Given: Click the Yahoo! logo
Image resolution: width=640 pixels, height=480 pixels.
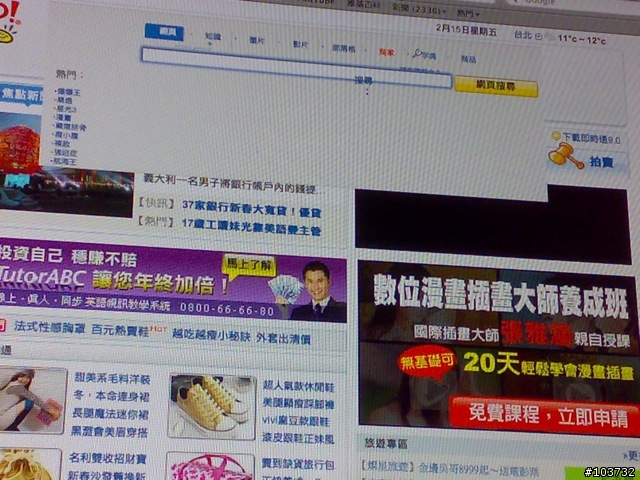Looking at the screenshot, I should 8,20.
